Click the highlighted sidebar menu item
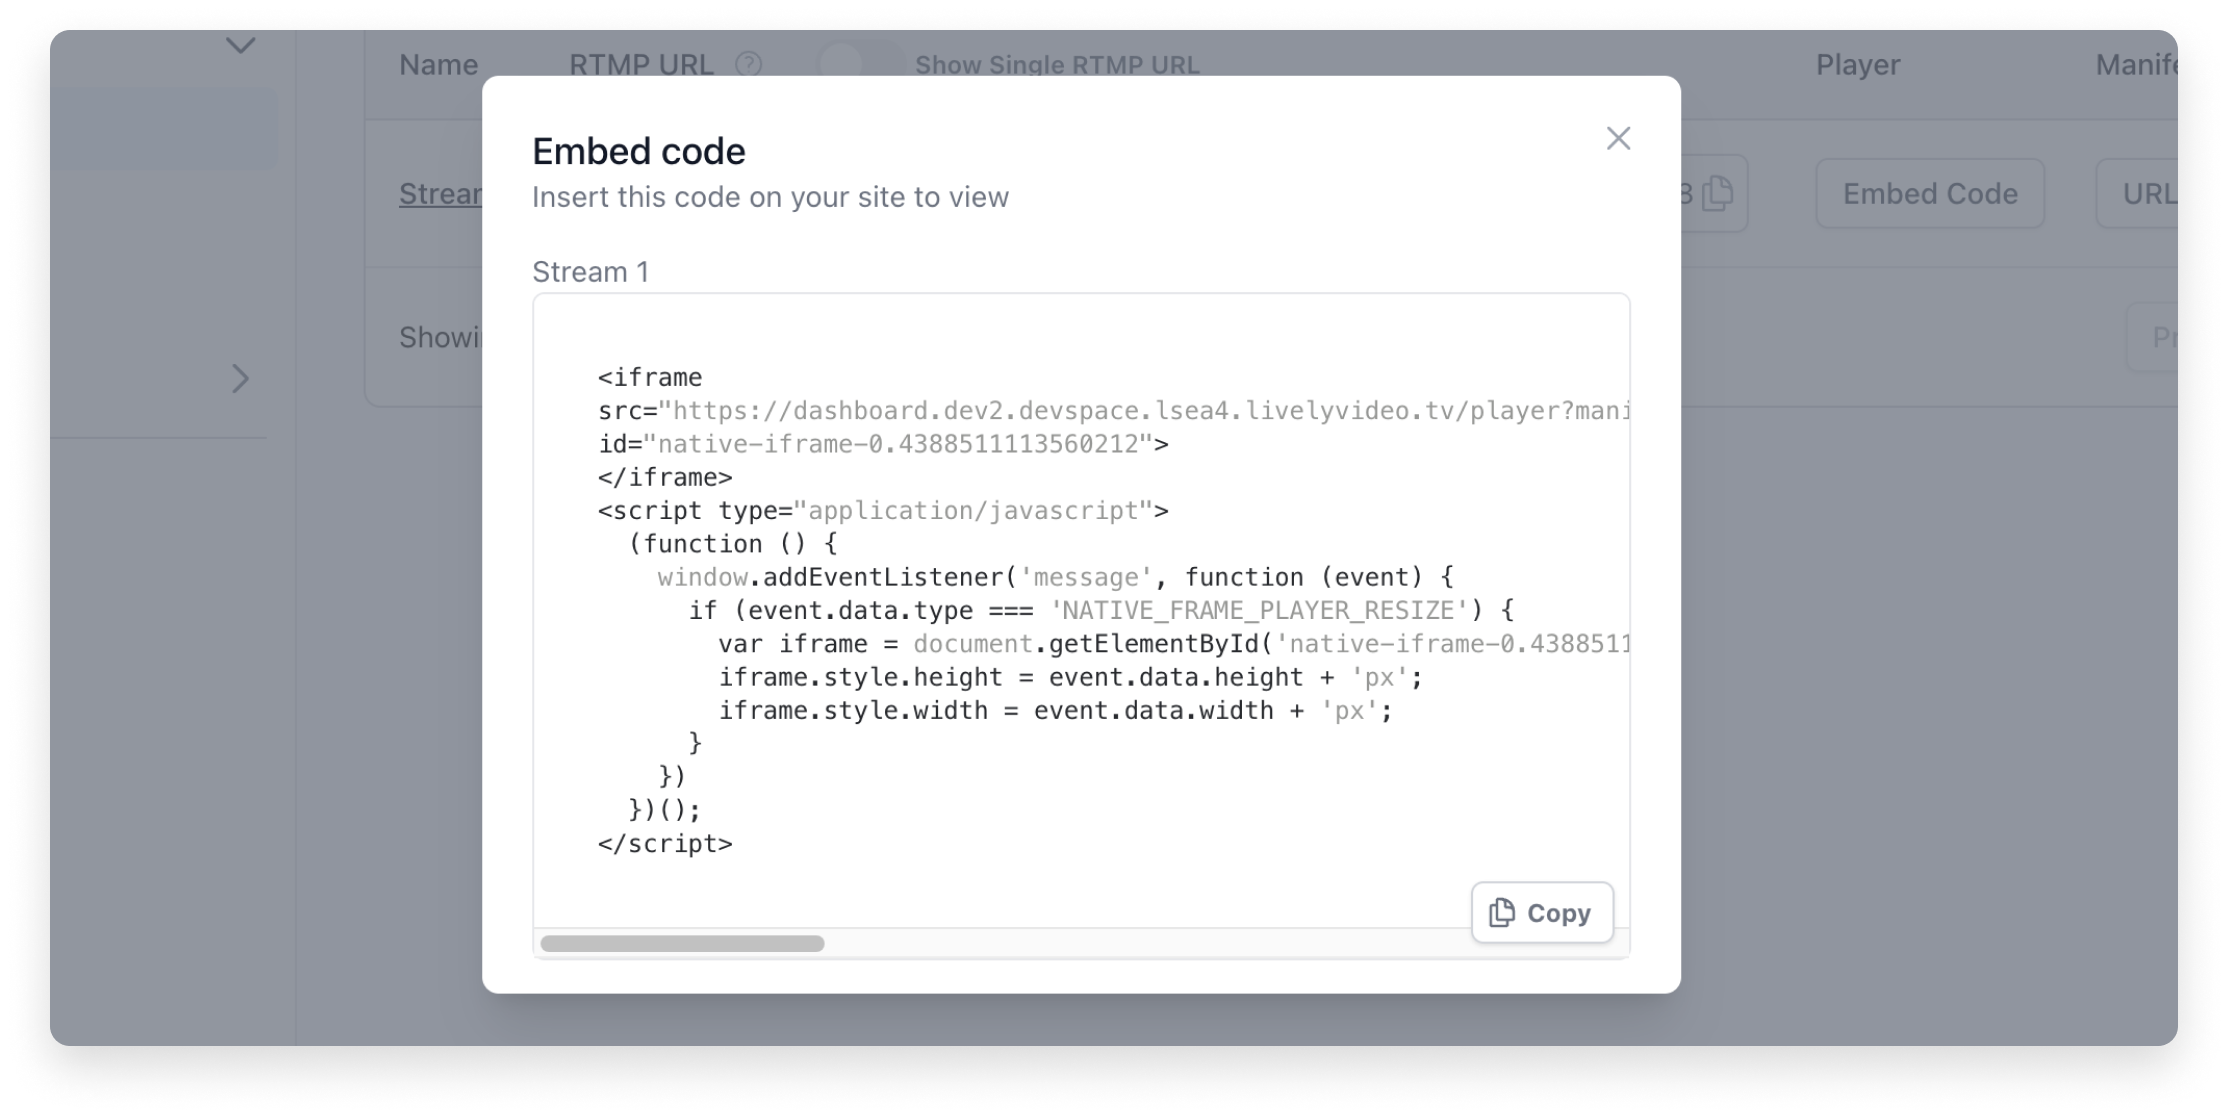 (x=163, y=128)
